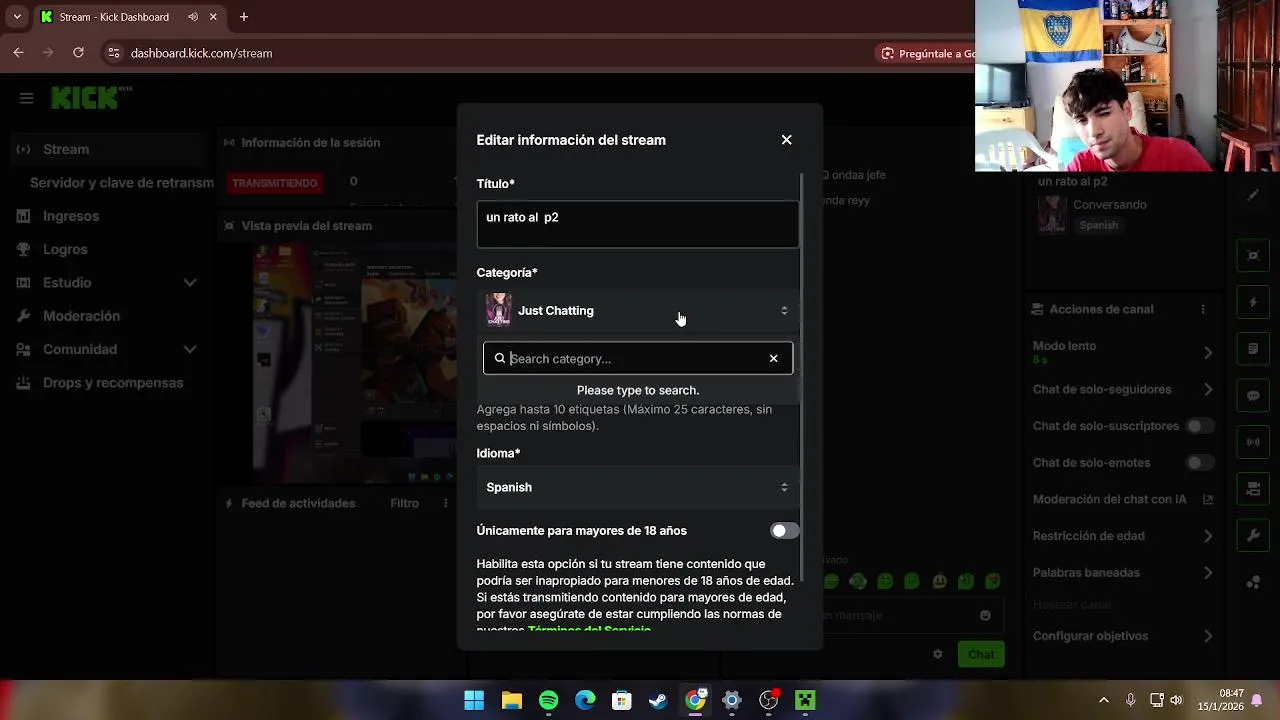Select Stream in the left sidebar
Viewport: 1280px width, 720px height.
(x=107, y=149)
